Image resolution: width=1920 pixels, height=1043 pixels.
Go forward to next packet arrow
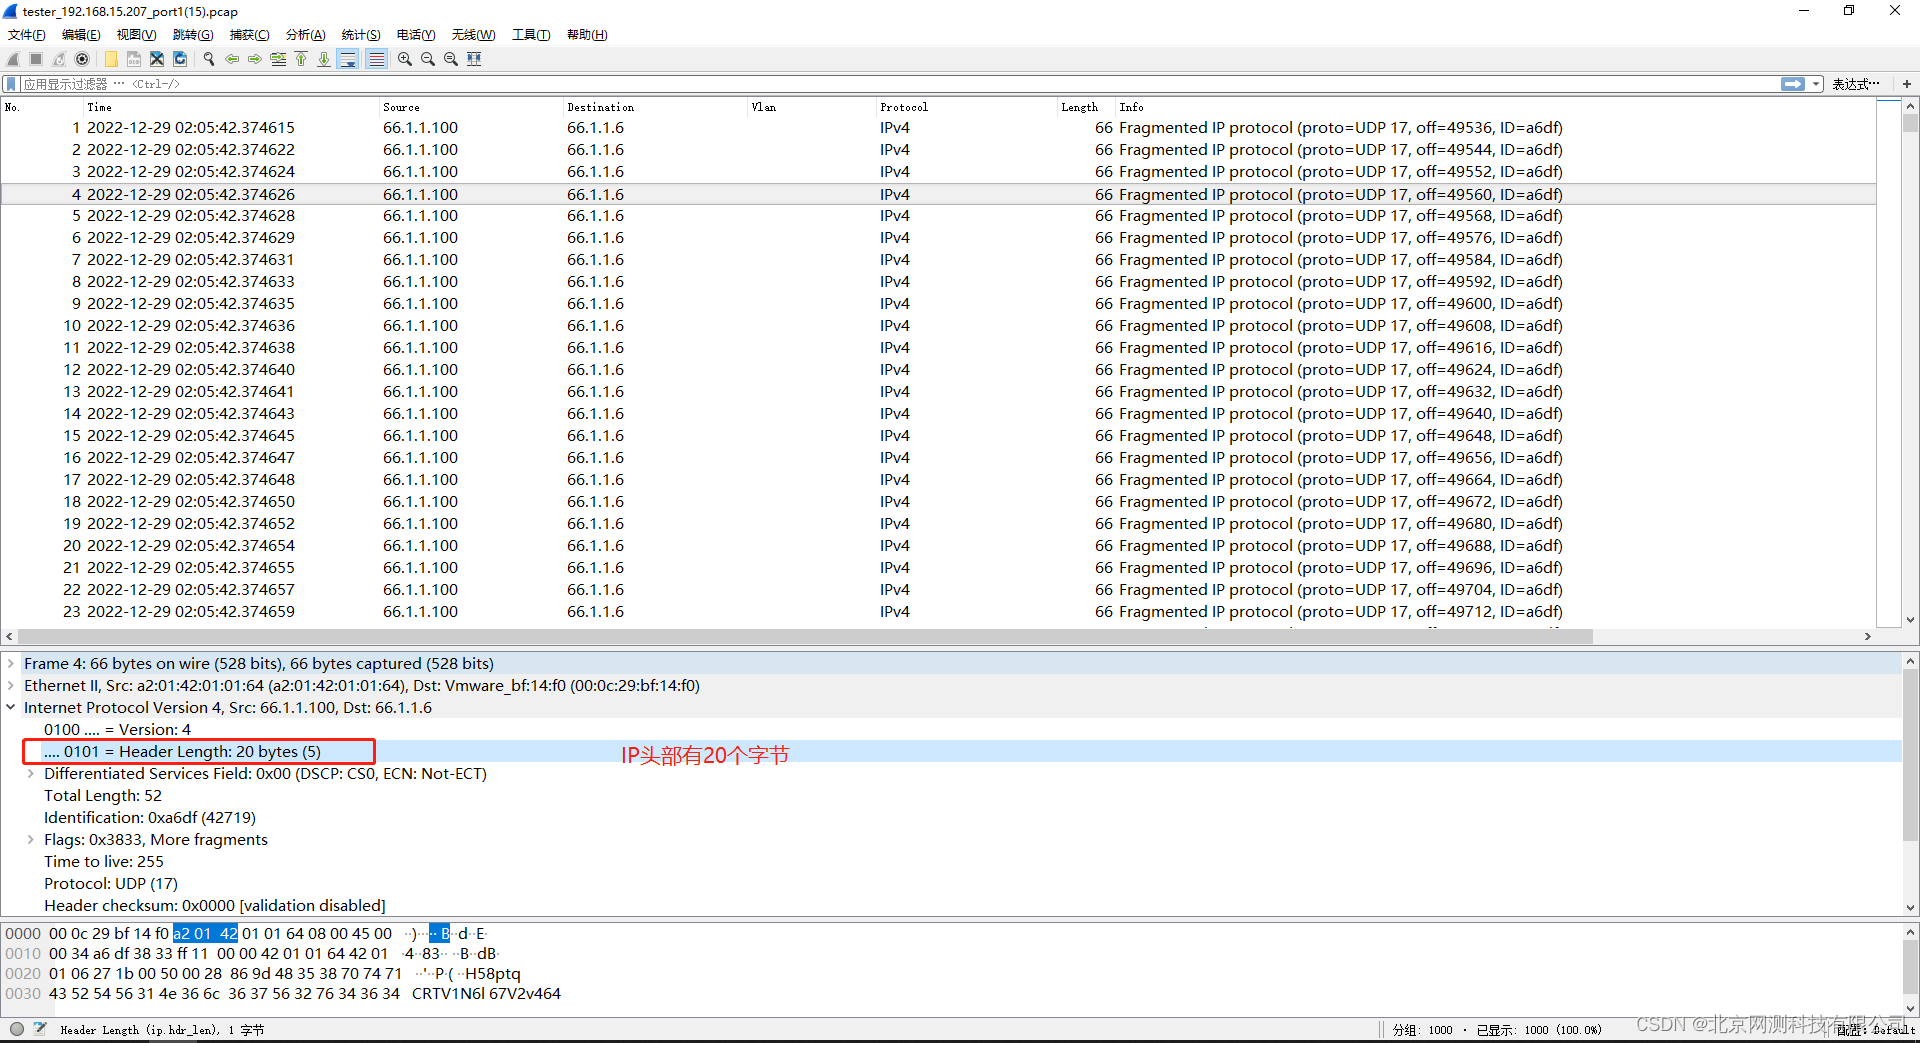tap(255, 59)
